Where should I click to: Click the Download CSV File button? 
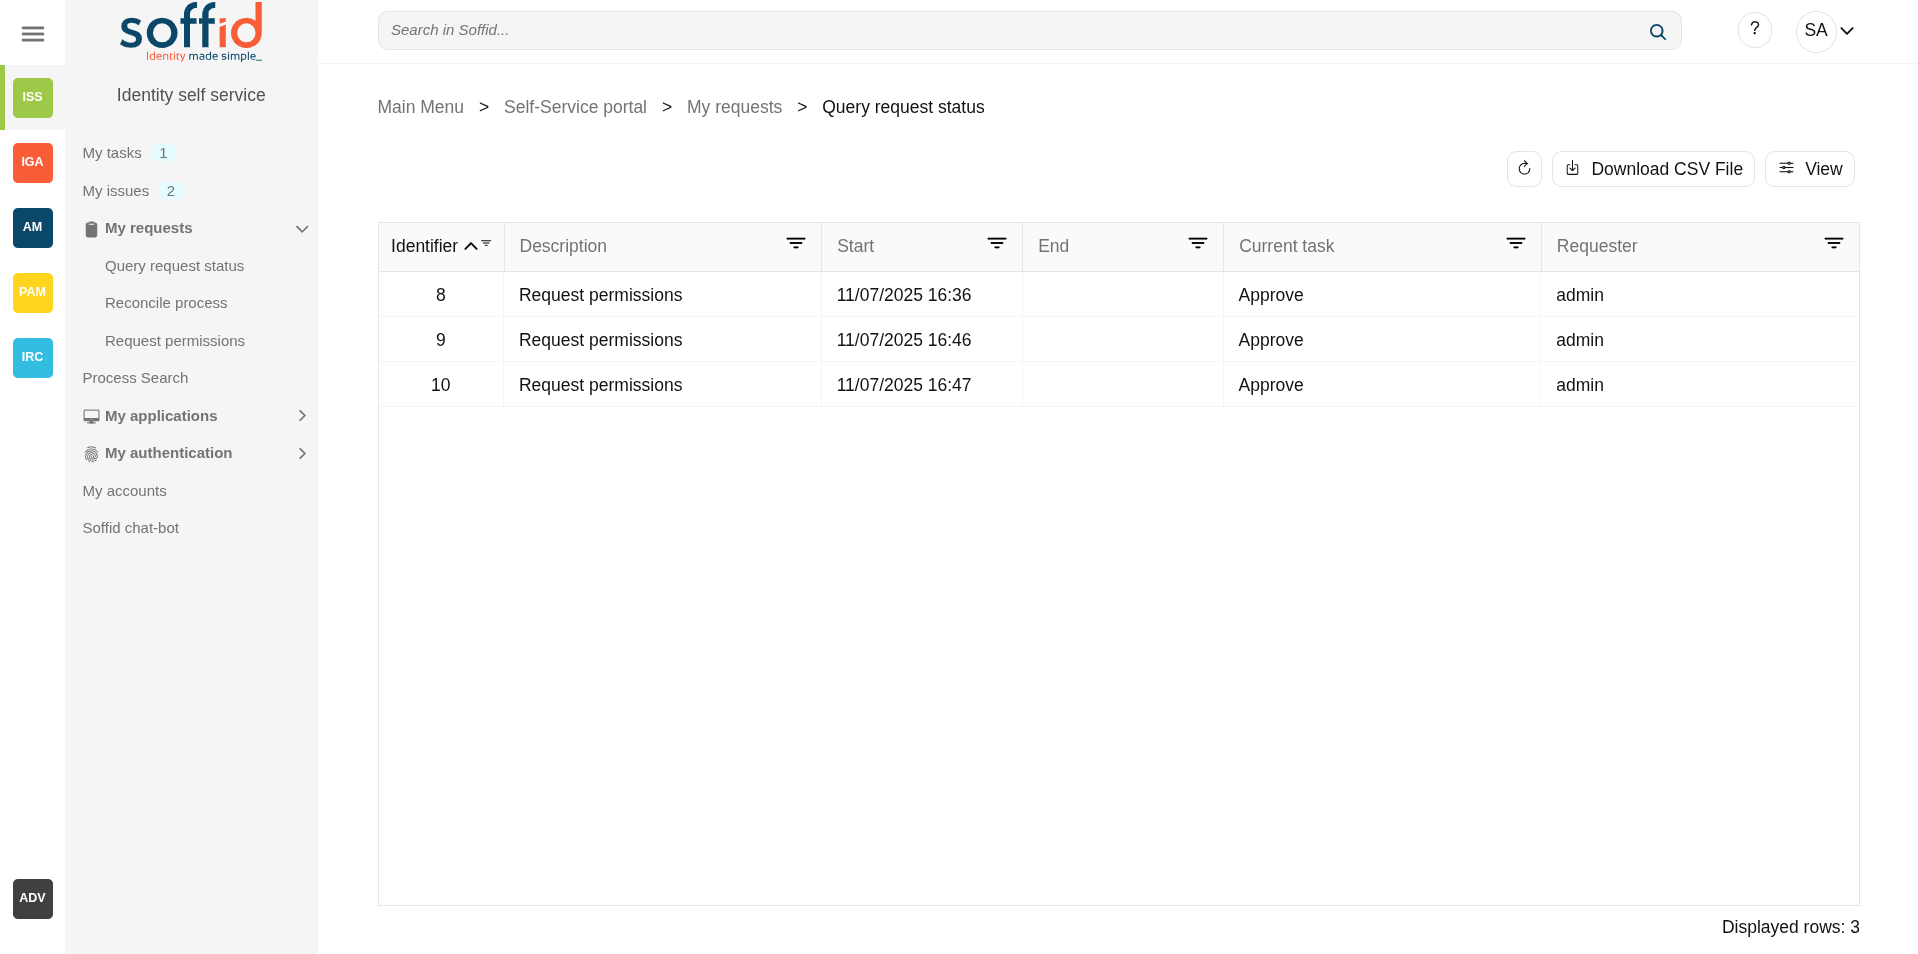point(1652,169)
